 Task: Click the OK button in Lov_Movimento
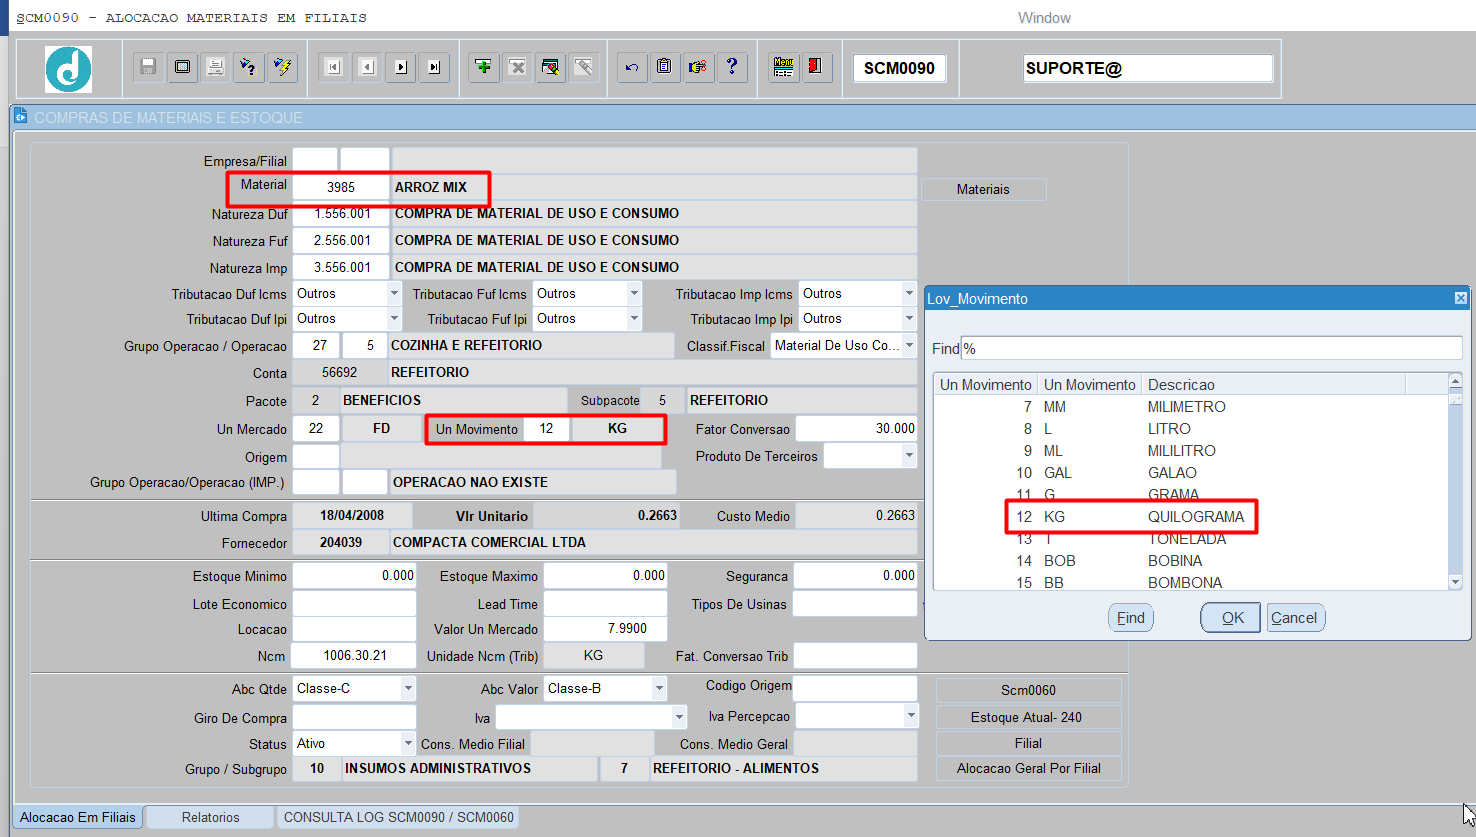(x=1232, y=618)
